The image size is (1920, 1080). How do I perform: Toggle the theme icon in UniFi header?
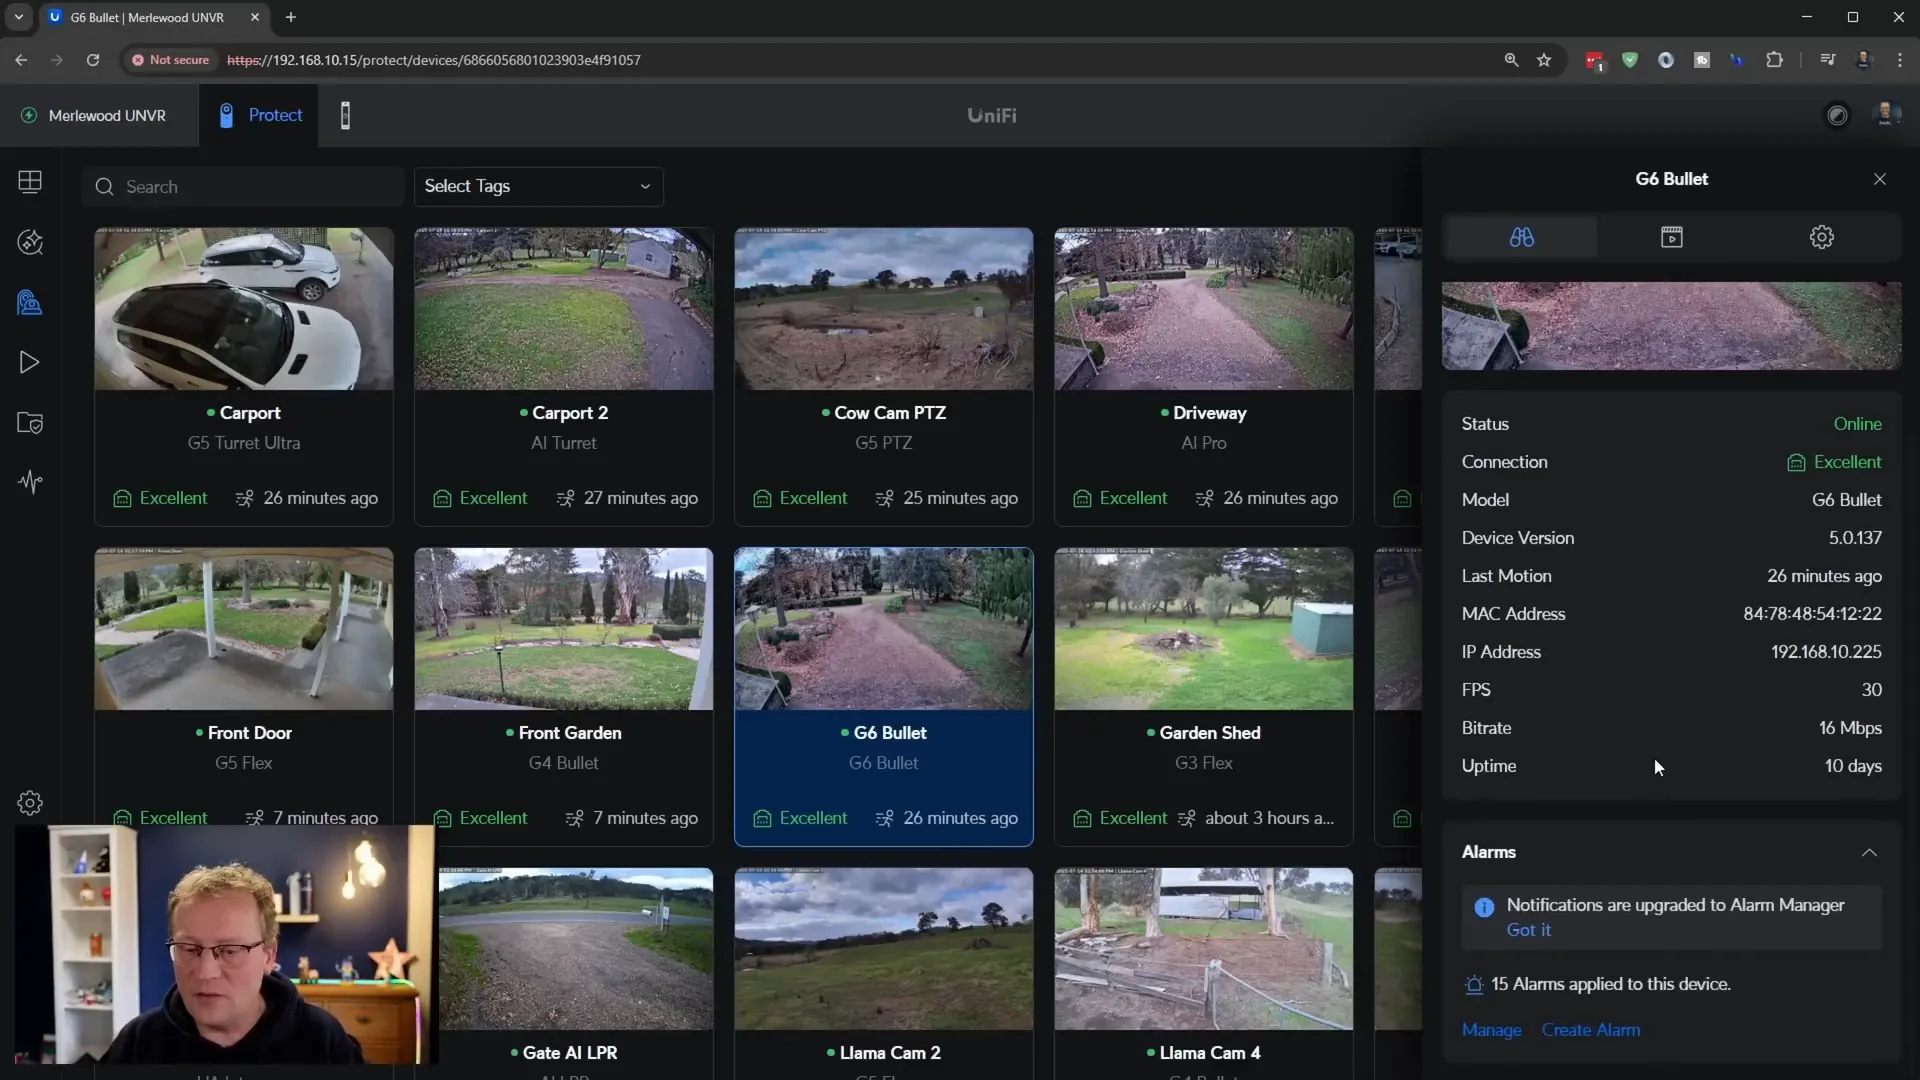tap(1837, 115)
